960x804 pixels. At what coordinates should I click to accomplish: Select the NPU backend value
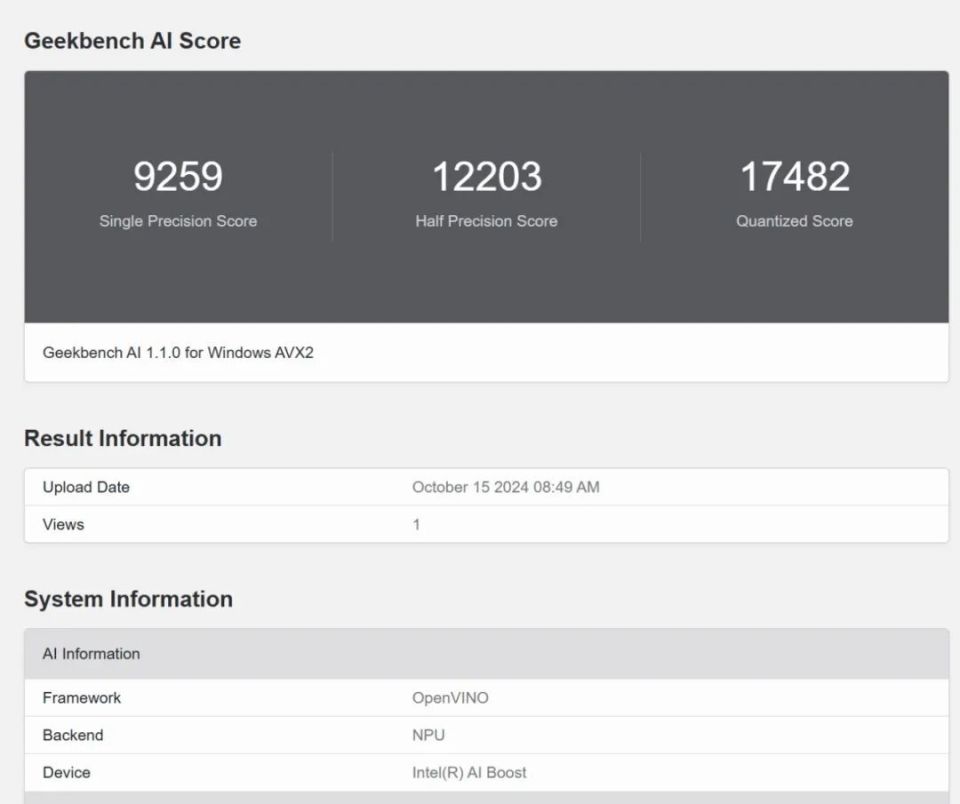[x=429, y=735]
